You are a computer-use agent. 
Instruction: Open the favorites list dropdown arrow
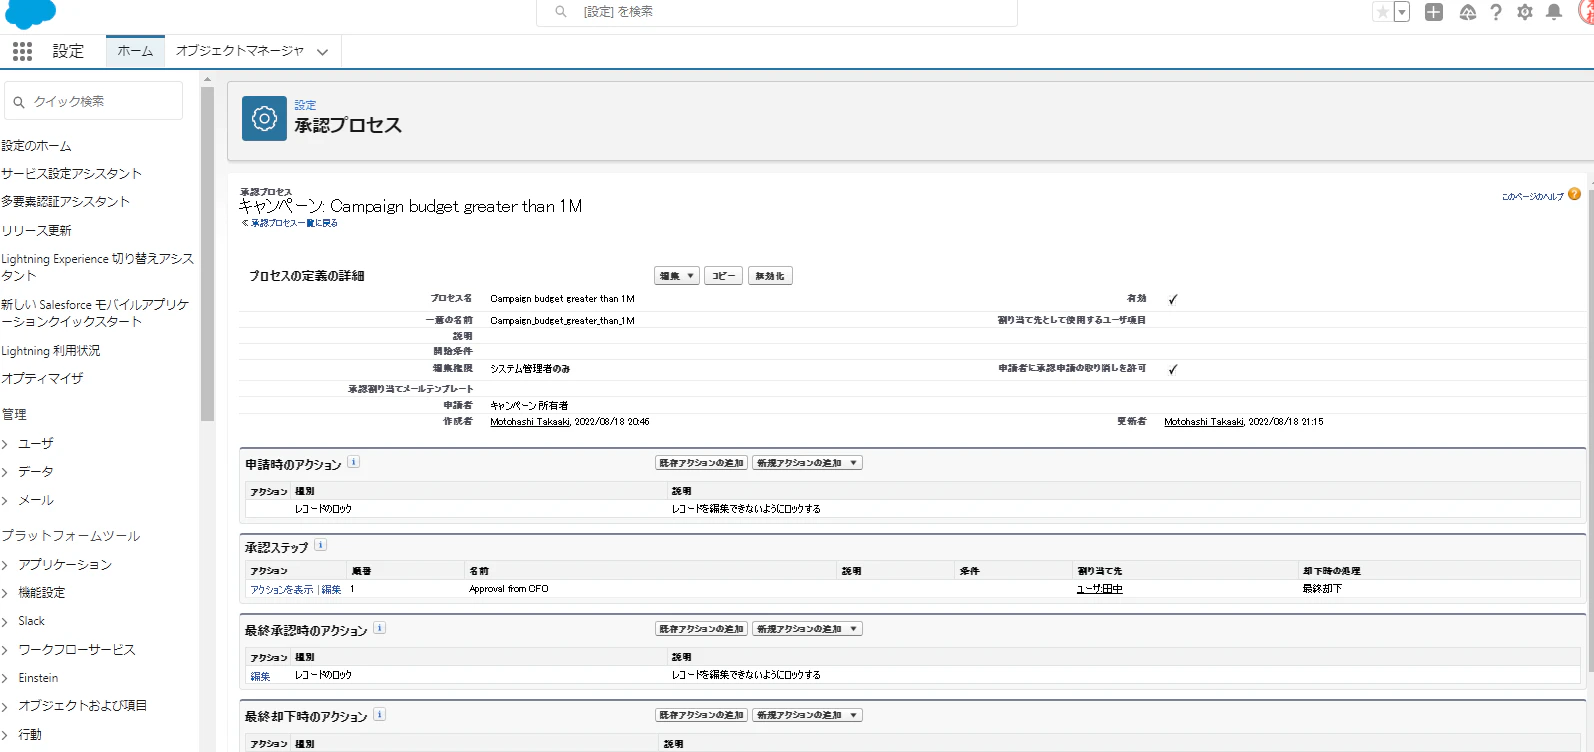pyautogui.click(x=1402, y=12)
